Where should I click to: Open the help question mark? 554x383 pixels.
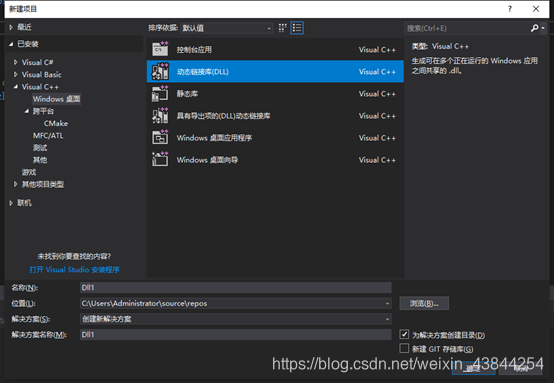point(509,9)
